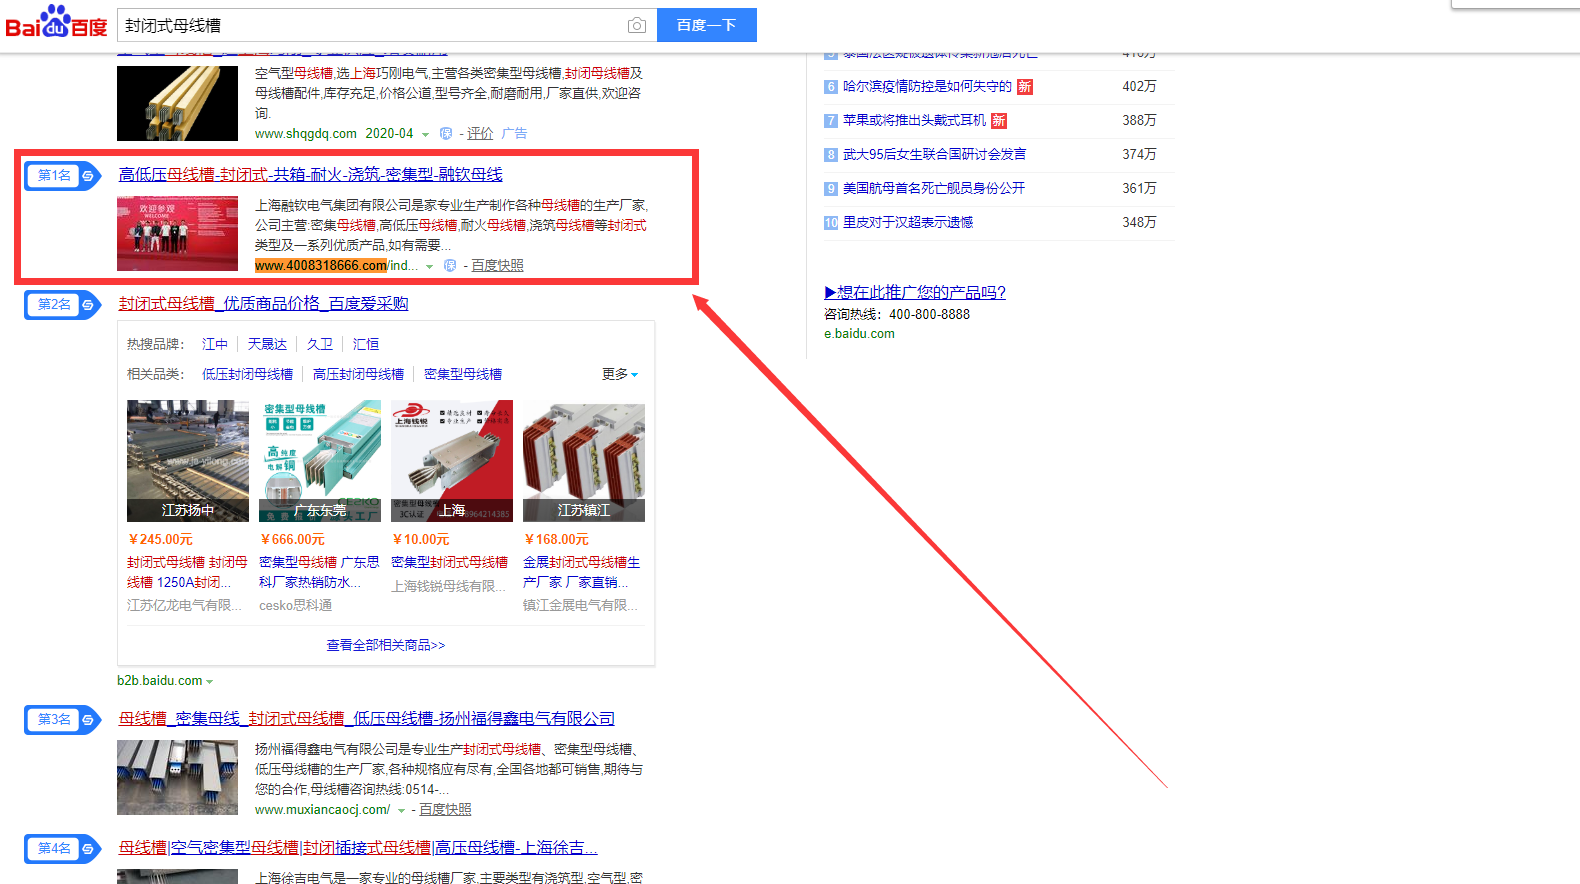Expand dropdown arrow next to www.shqgdq.com
This screenshot has height=884, width=1580.
(426, 135)
